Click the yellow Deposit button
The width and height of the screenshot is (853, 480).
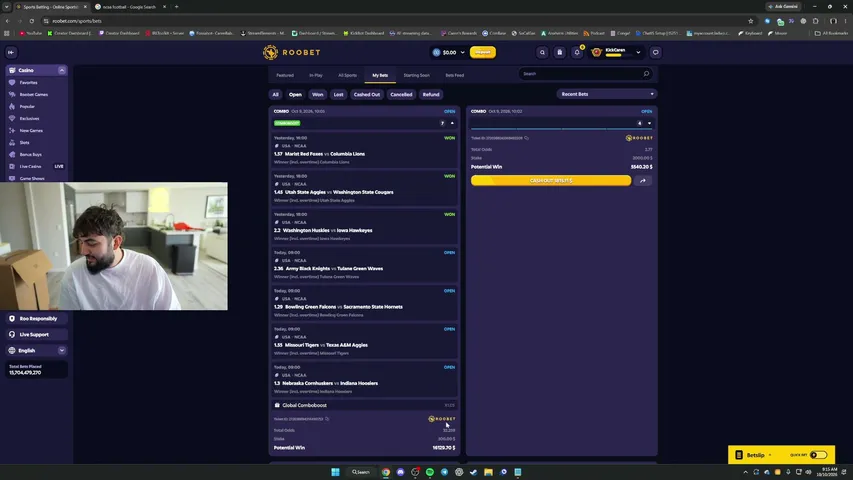(483, 52)
